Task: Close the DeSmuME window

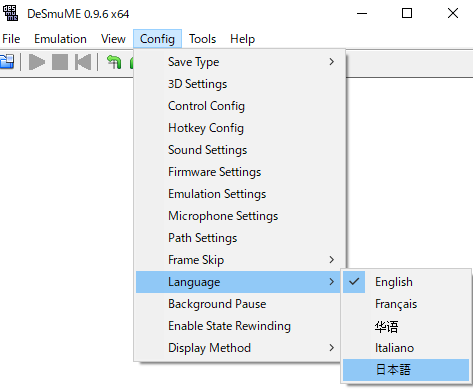Action: [x=453, y=13]
